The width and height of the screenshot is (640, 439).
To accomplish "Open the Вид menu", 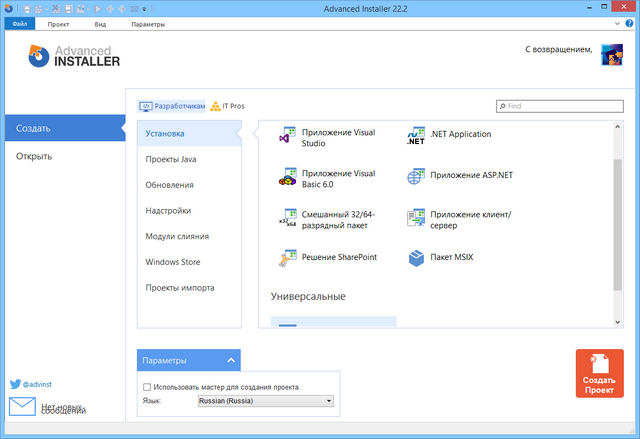I will (100, 21).
